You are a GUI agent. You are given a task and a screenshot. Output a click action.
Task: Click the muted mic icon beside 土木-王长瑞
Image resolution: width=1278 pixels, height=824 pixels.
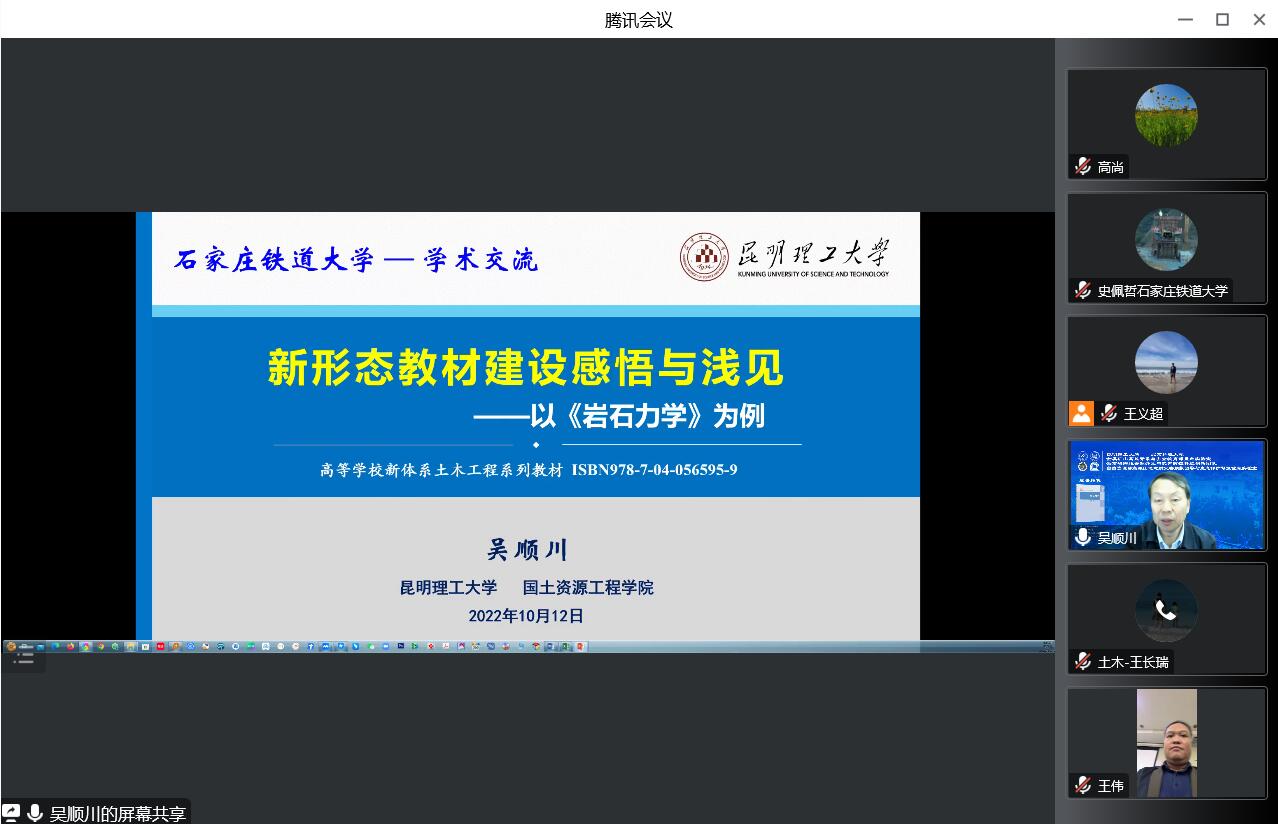(x=1083, y=662)
